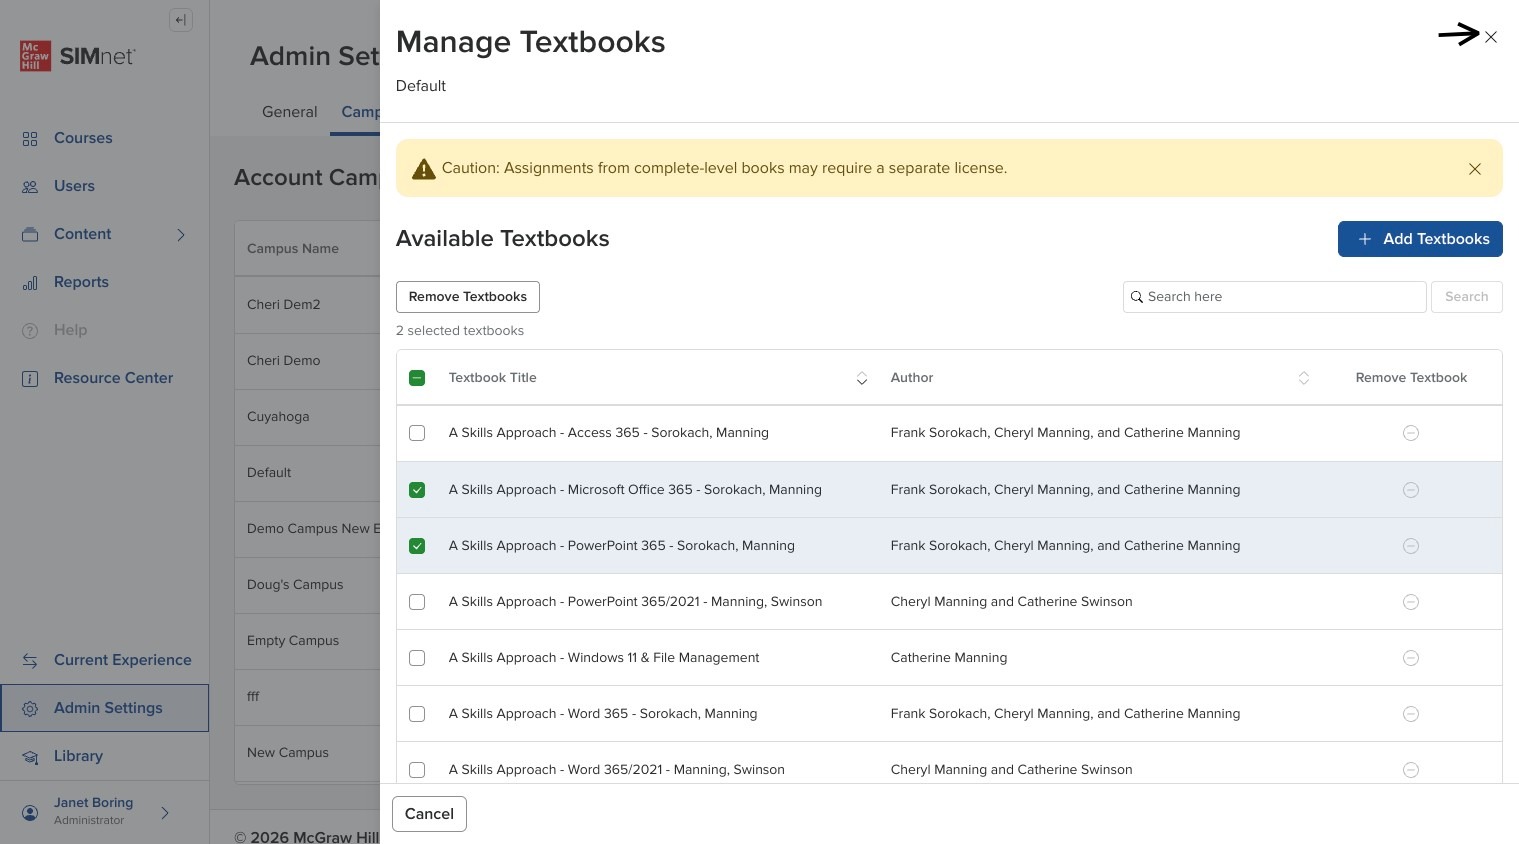Expand the Content menu chevron
This screenshot has height=844, width=1519.
(x=181, y=235)
